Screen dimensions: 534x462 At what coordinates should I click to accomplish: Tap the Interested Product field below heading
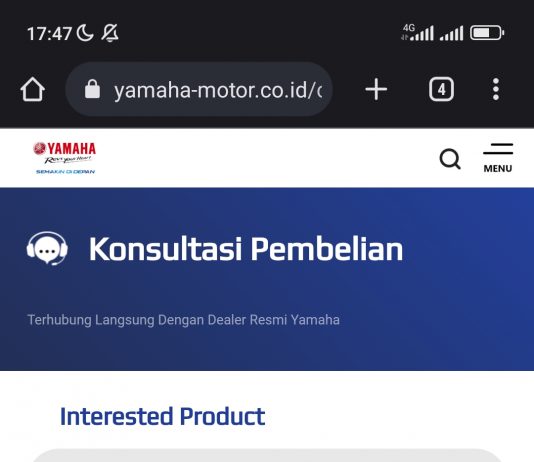[x=267, y=456]
